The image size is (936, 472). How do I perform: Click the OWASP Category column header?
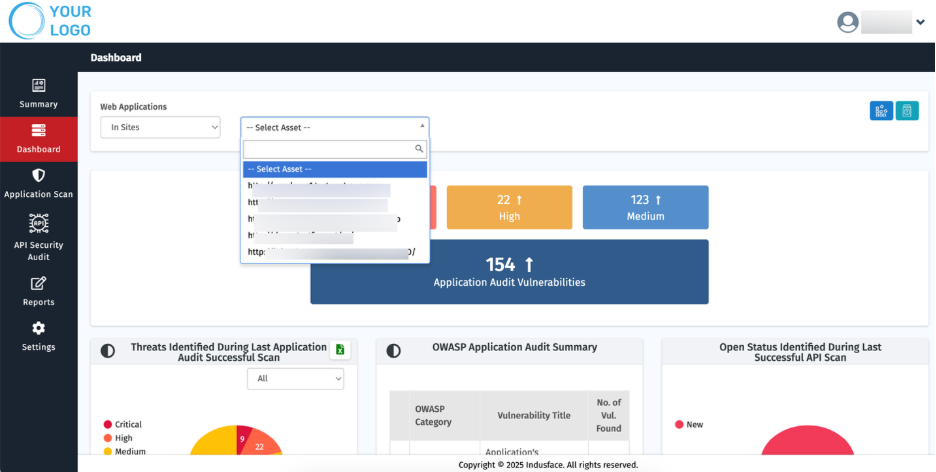point(444,415)
